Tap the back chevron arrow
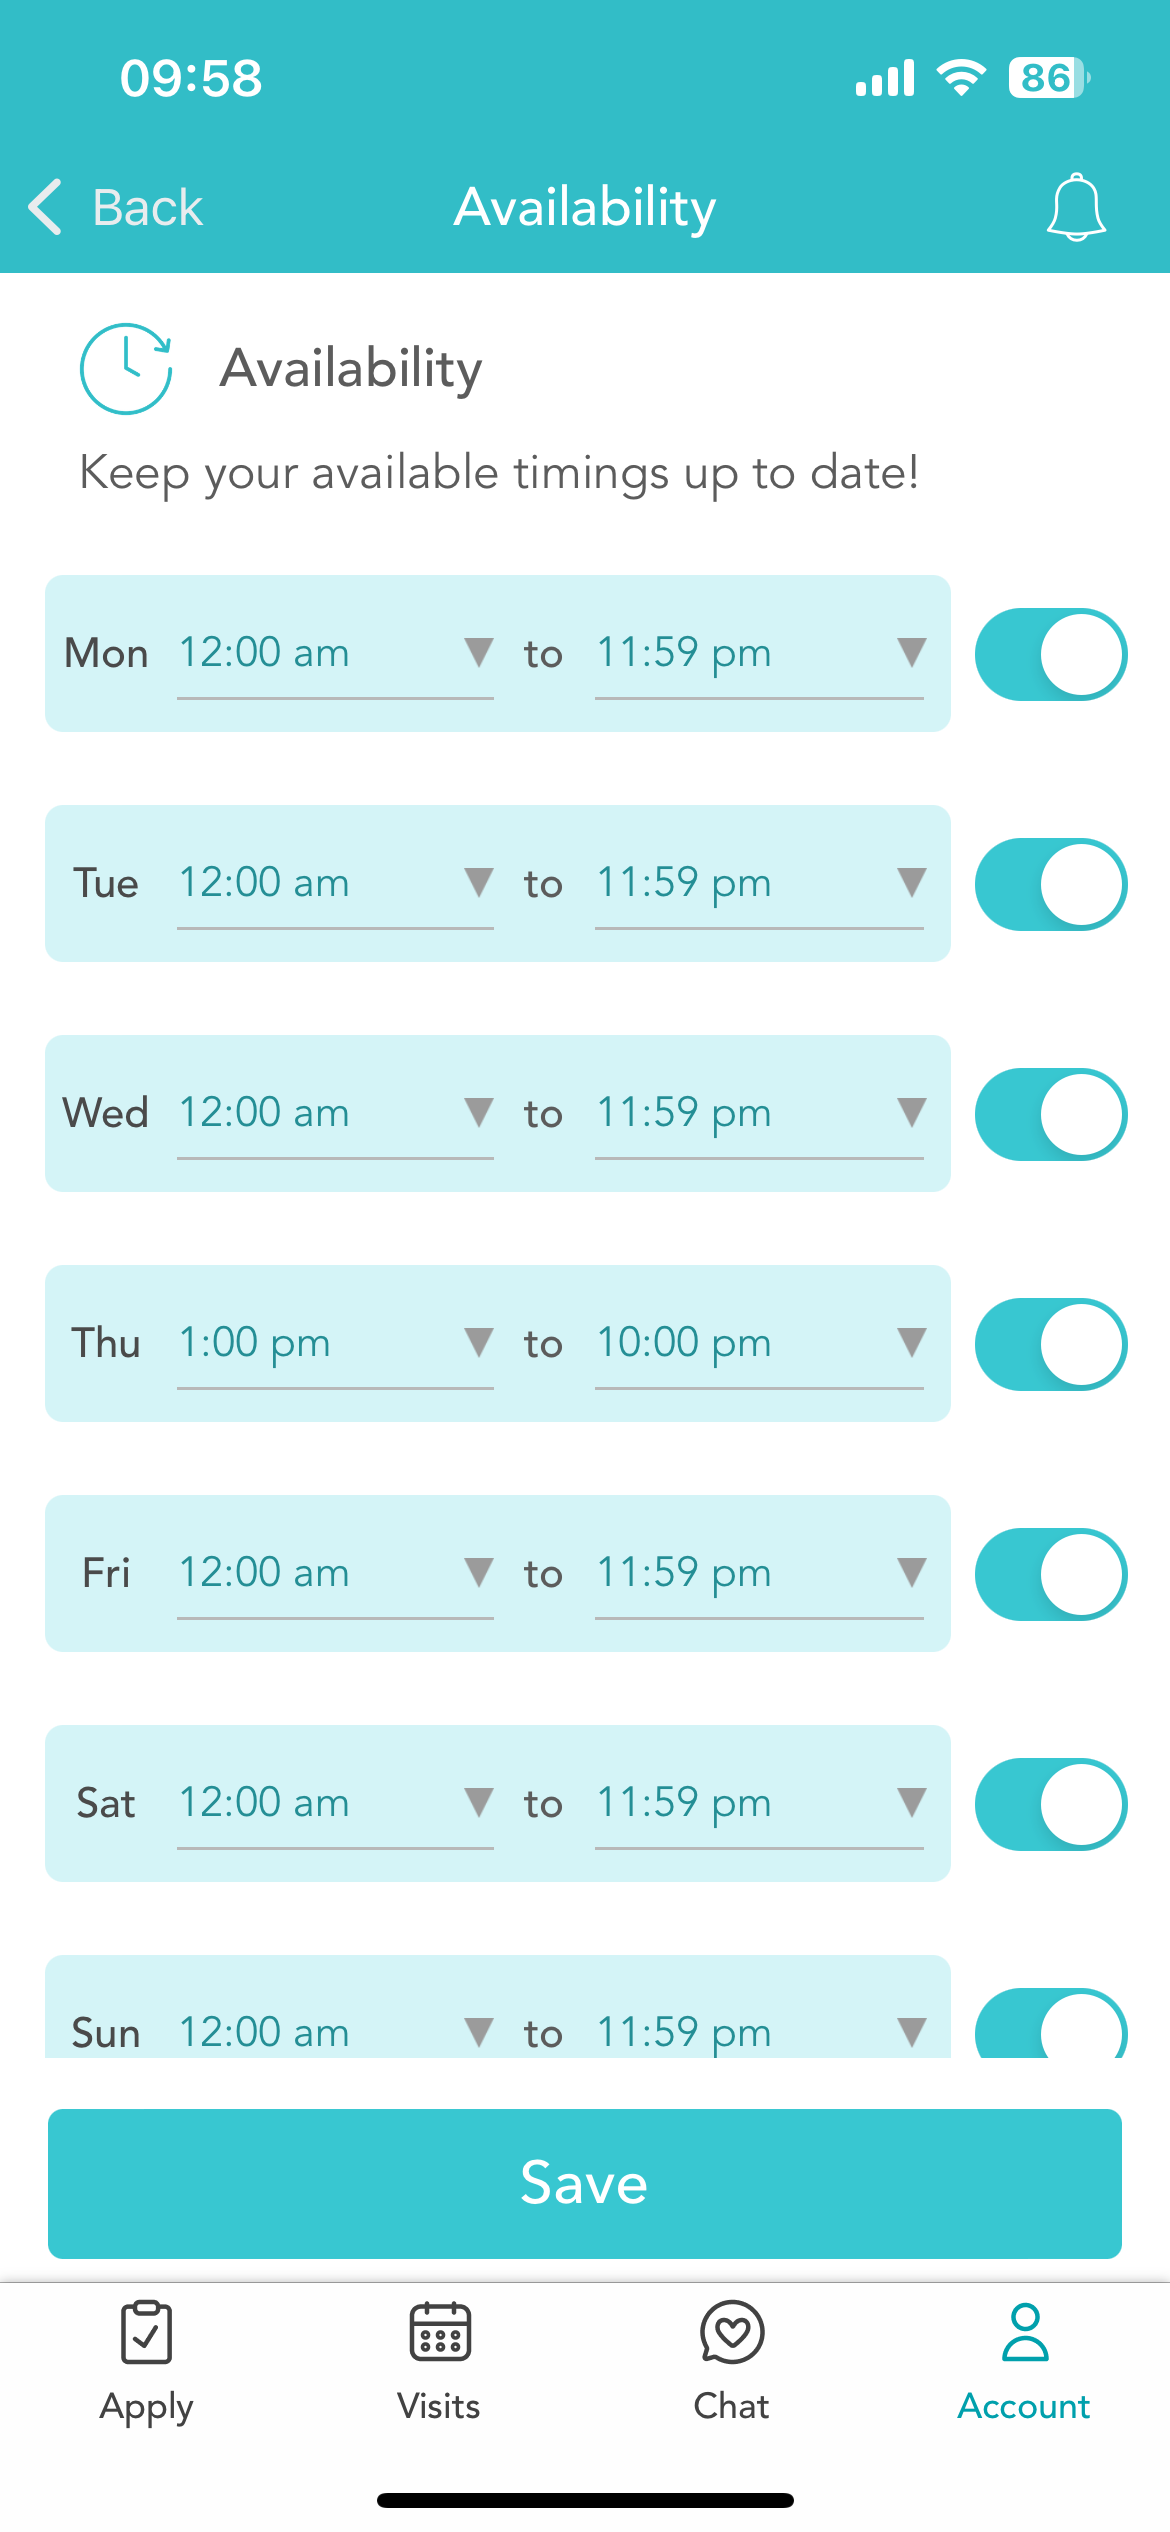 [46, 207]
